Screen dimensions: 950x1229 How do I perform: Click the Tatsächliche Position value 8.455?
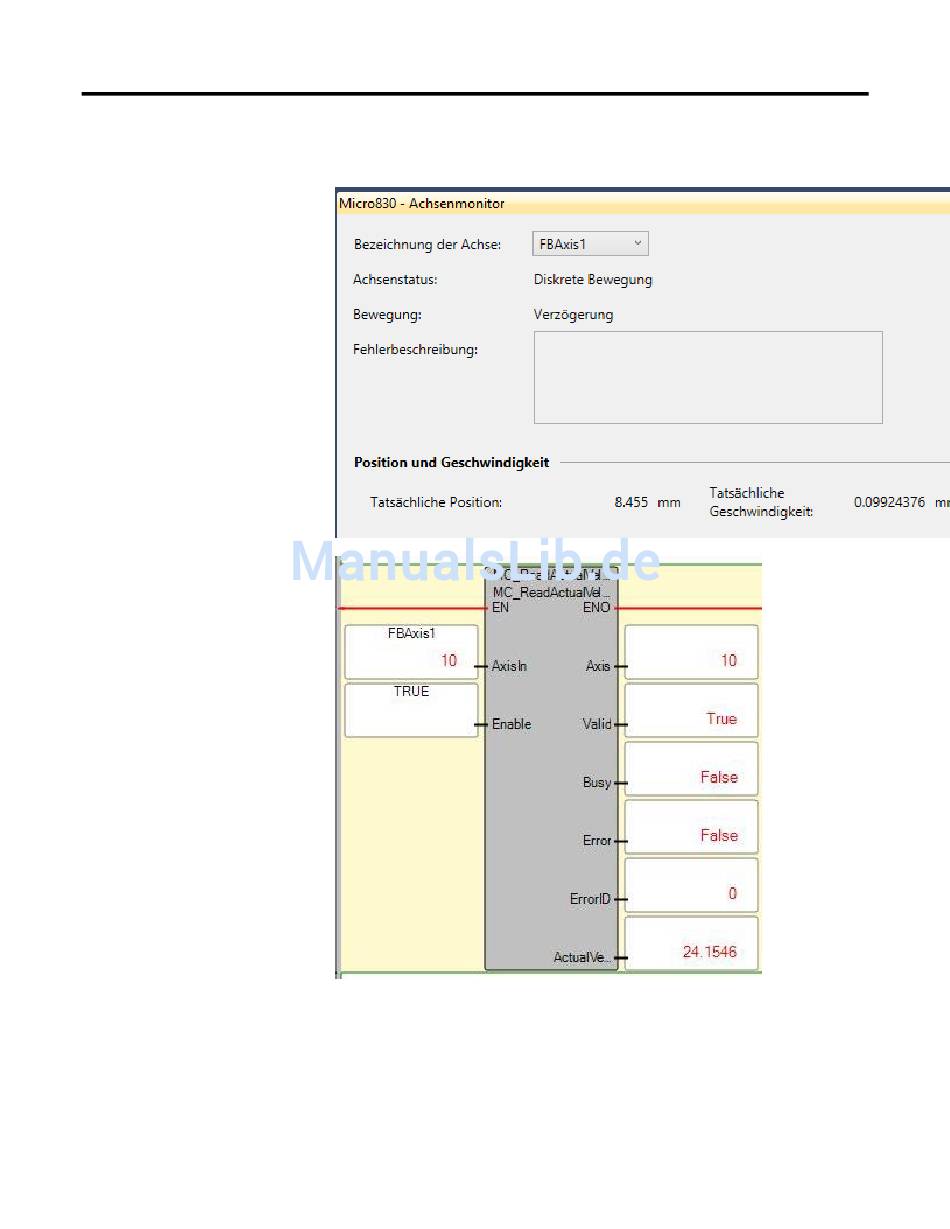631,503
